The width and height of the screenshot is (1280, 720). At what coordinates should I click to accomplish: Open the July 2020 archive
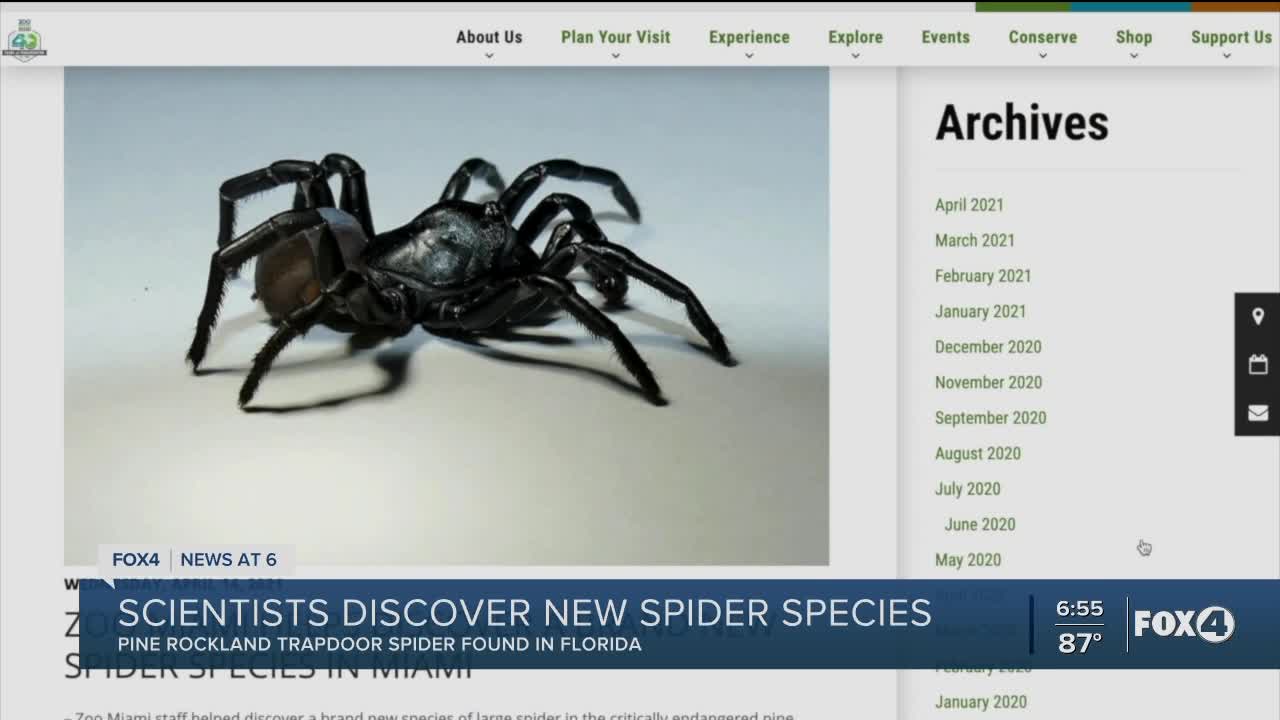pos(967,489)
